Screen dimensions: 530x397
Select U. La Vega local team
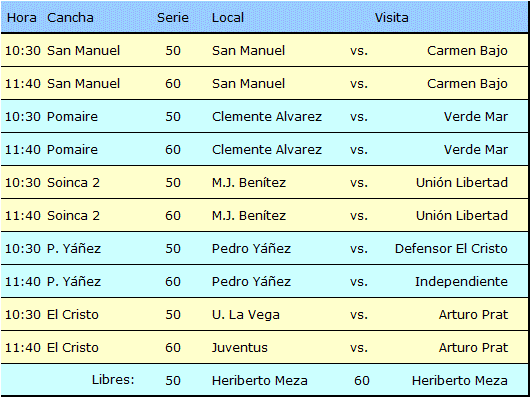[246, 315]
